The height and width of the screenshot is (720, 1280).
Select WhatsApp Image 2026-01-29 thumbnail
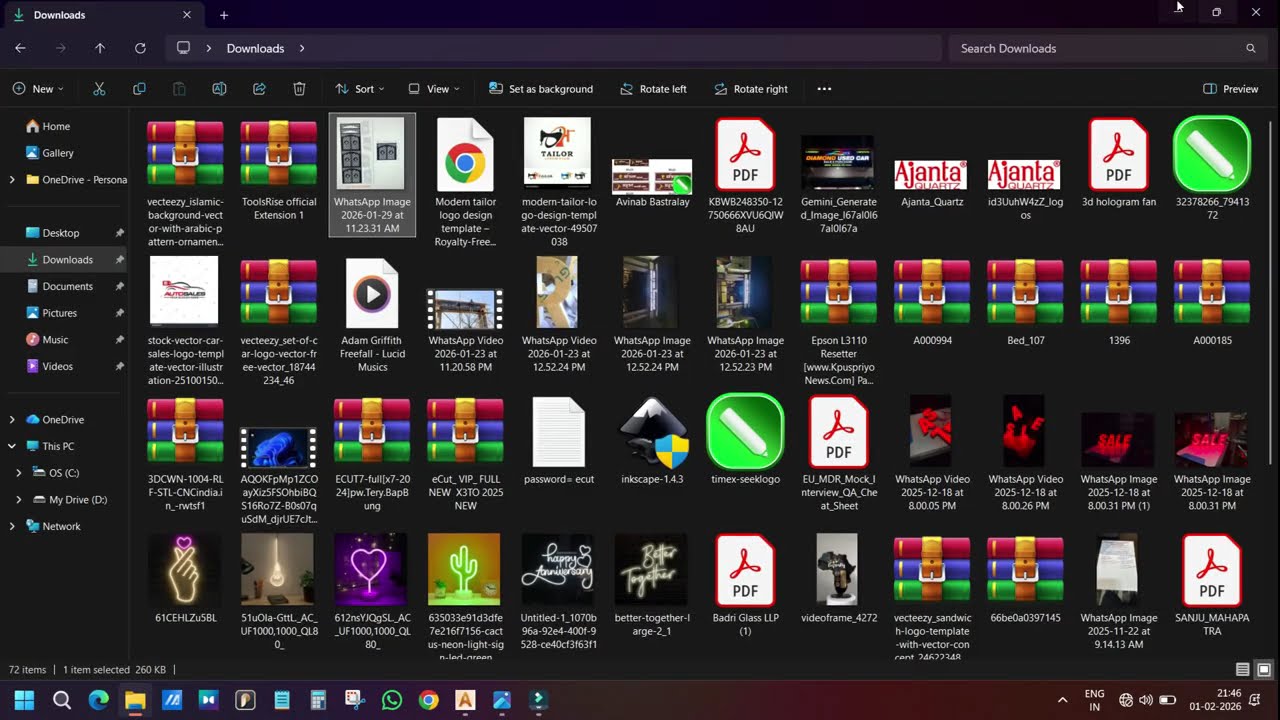click(x=372, y=174)
